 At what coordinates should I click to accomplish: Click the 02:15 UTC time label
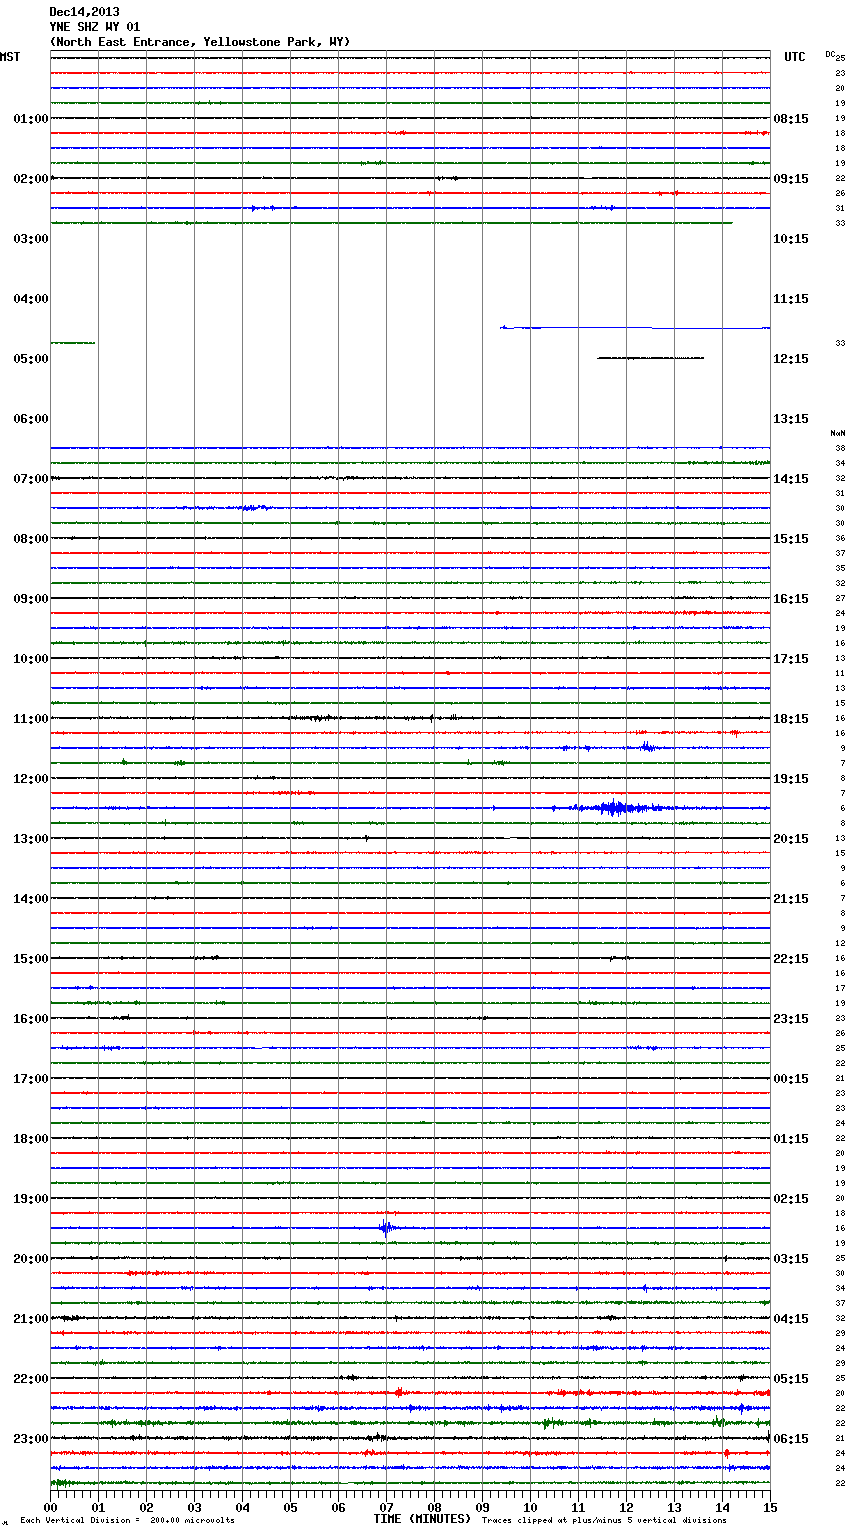(791, 1199)
